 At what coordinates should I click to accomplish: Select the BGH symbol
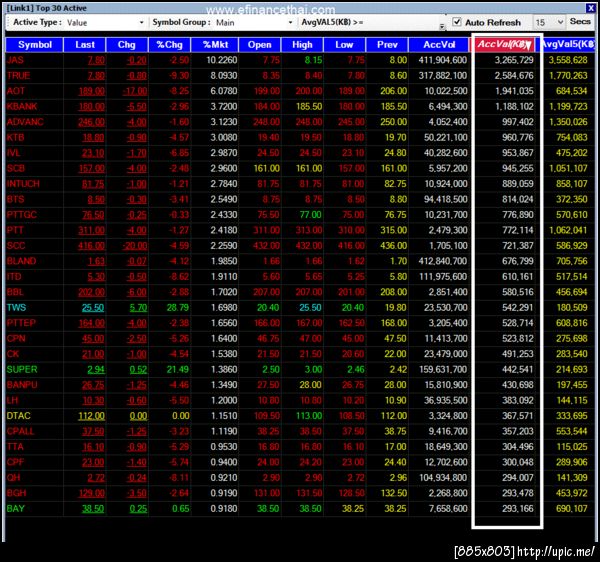point(16,493)
